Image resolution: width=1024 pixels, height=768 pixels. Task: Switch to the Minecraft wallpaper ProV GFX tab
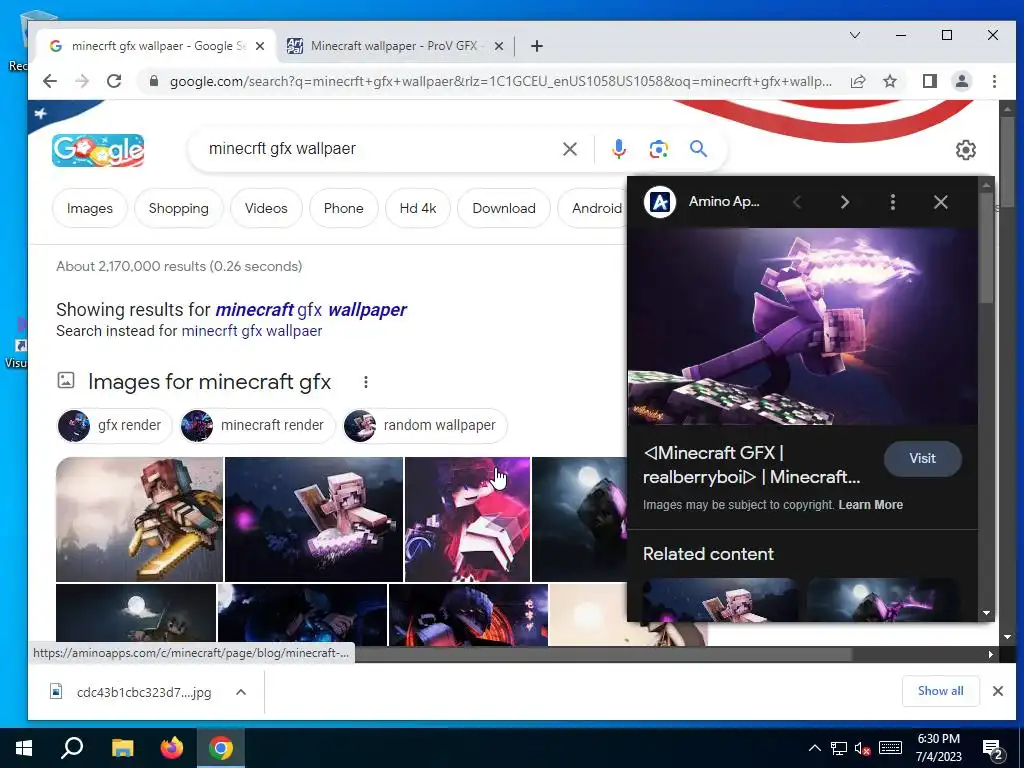pyautogui.click(x=394, y=46)
